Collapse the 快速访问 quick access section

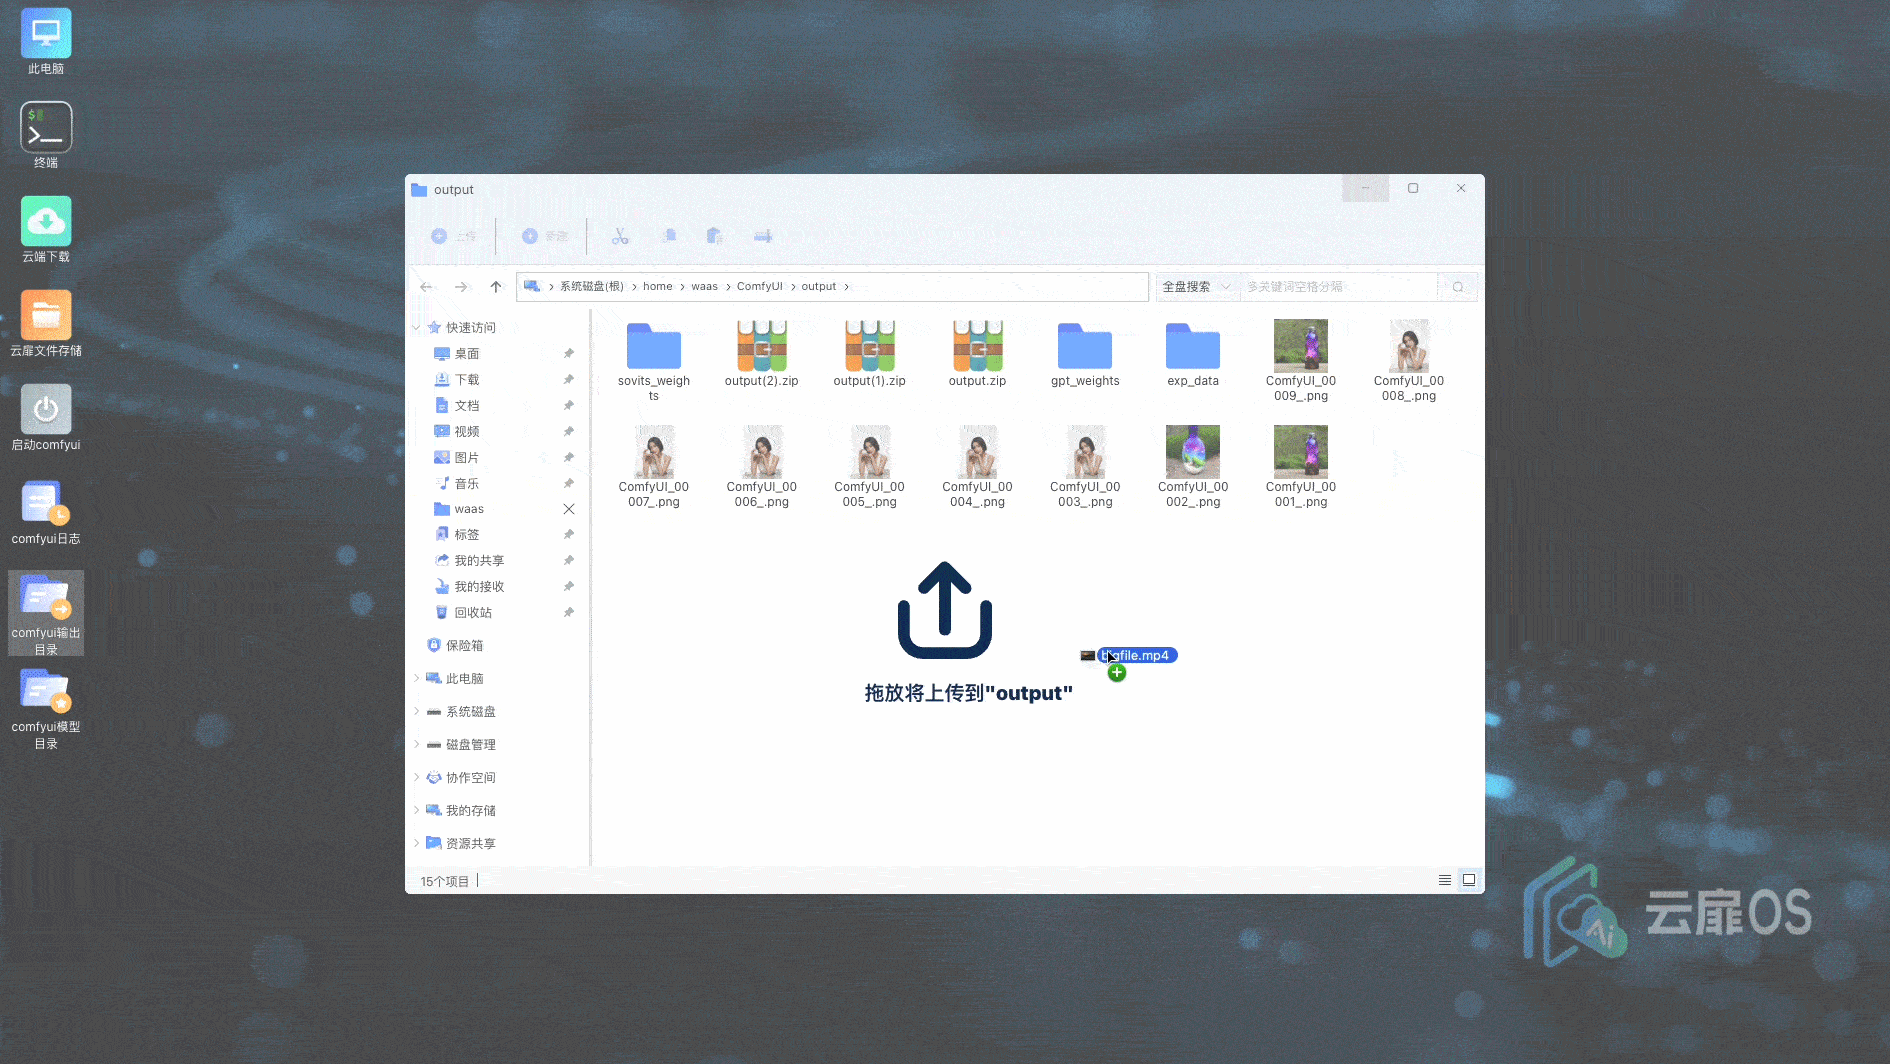pyautogui.click(x=417, y=328)
